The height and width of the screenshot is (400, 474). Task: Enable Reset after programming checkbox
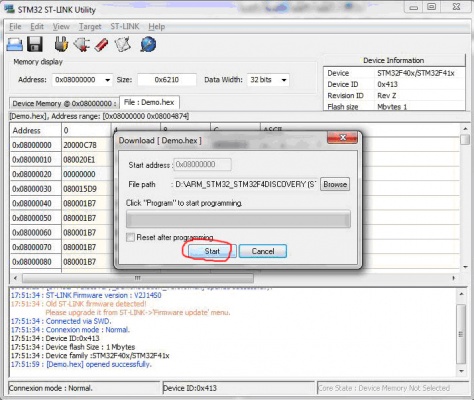[130, 237]
